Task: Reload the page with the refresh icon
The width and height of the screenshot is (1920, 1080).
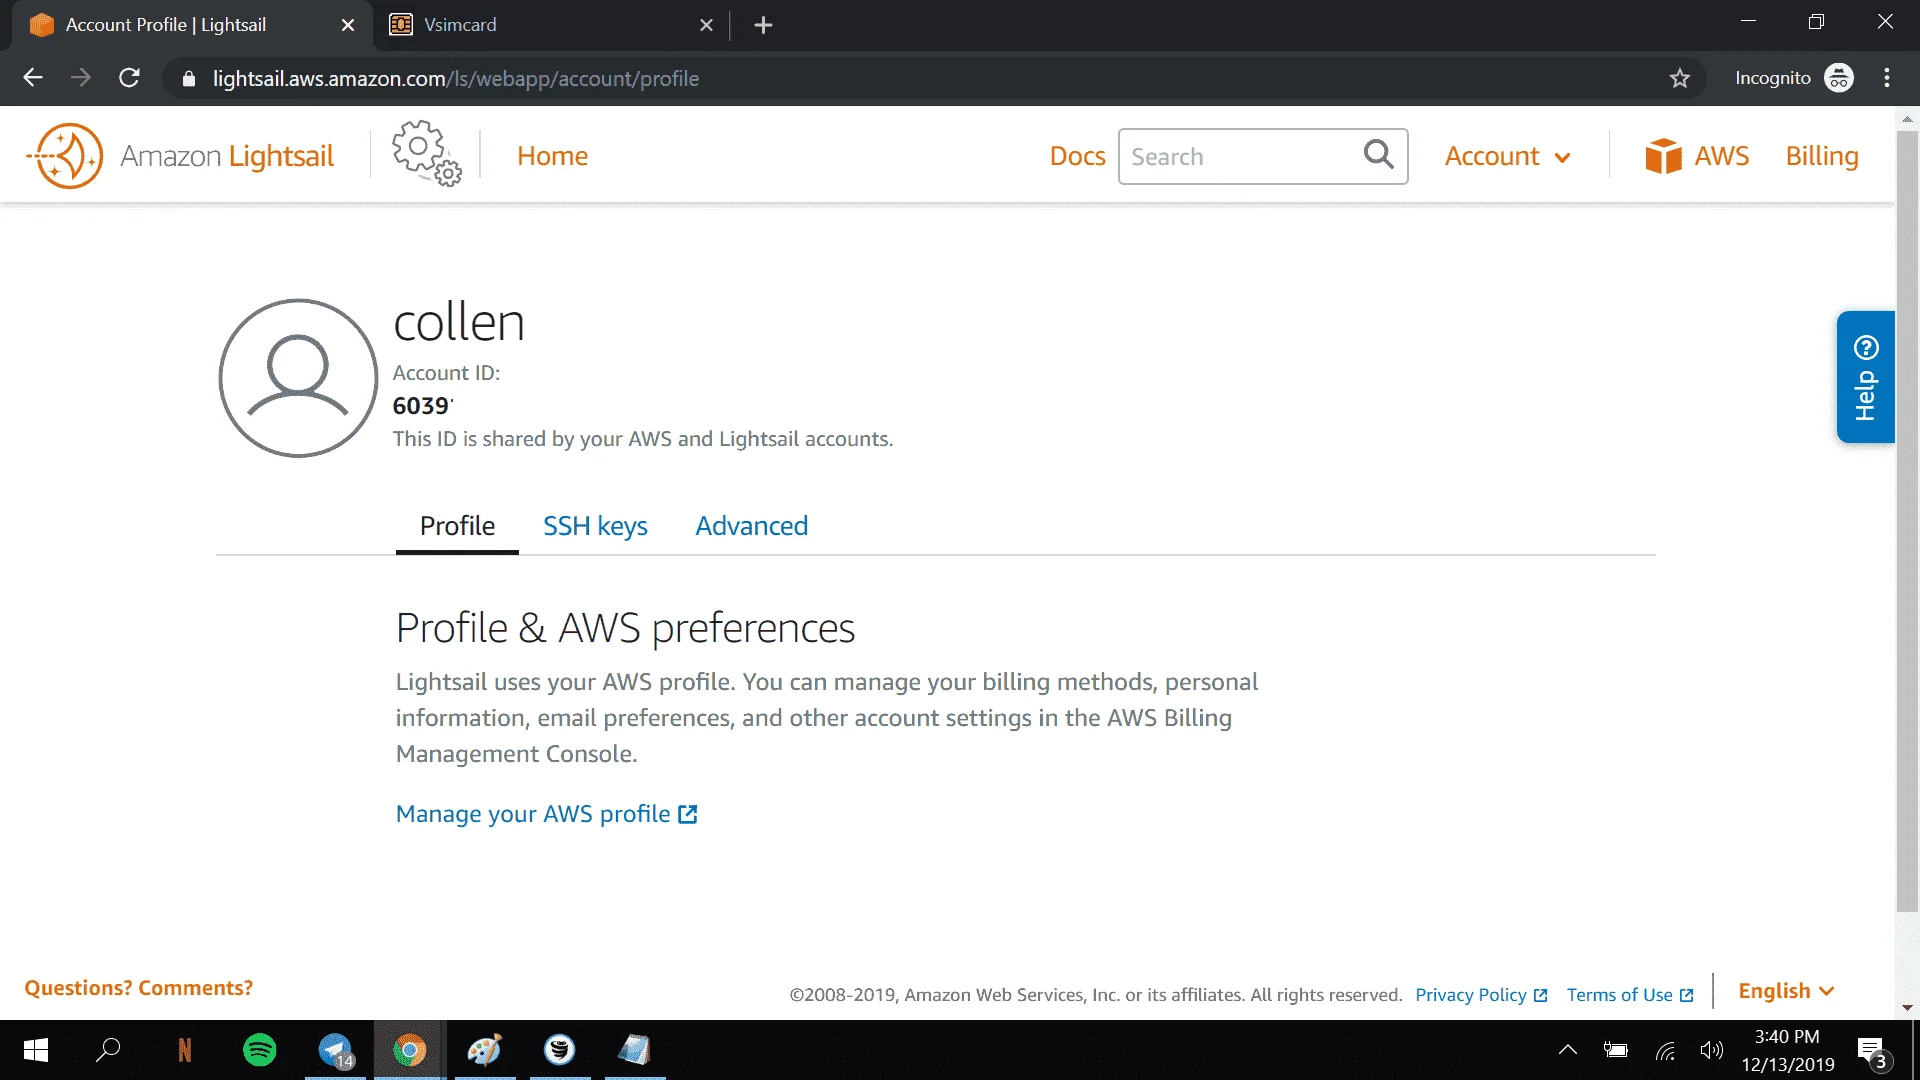Action: click(129, 78)
